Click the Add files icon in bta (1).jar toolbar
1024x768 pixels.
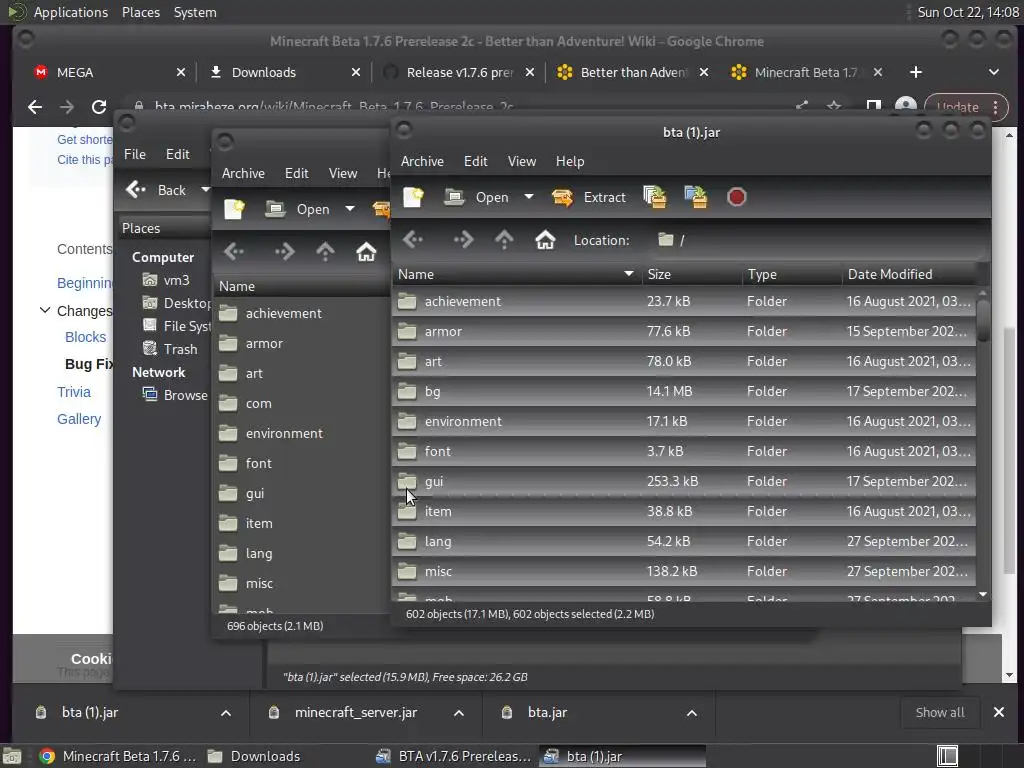[655, 197]
